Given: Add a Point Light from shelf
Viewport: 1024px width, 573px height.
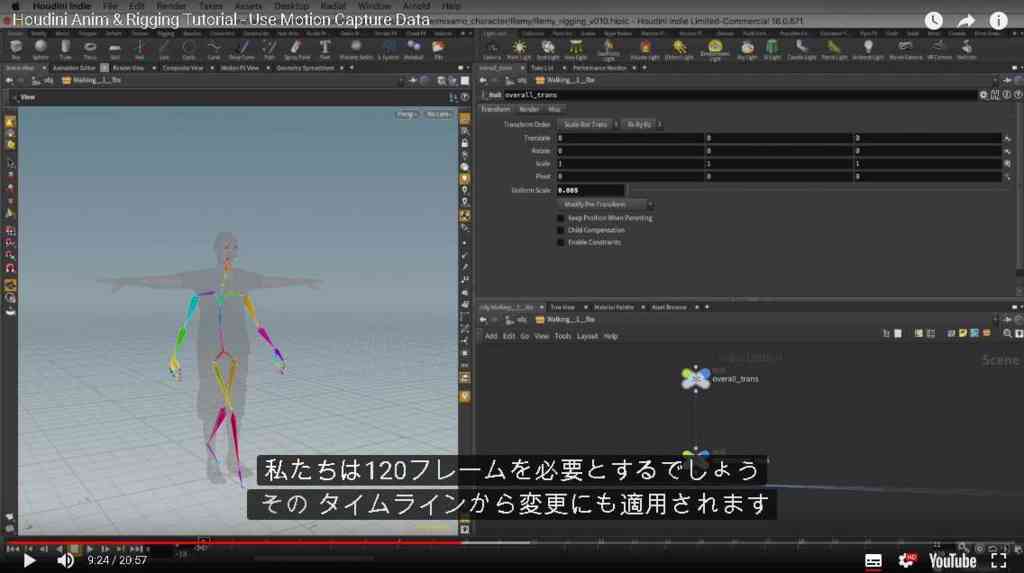Looking at the screenshot, I should point(519,48).
